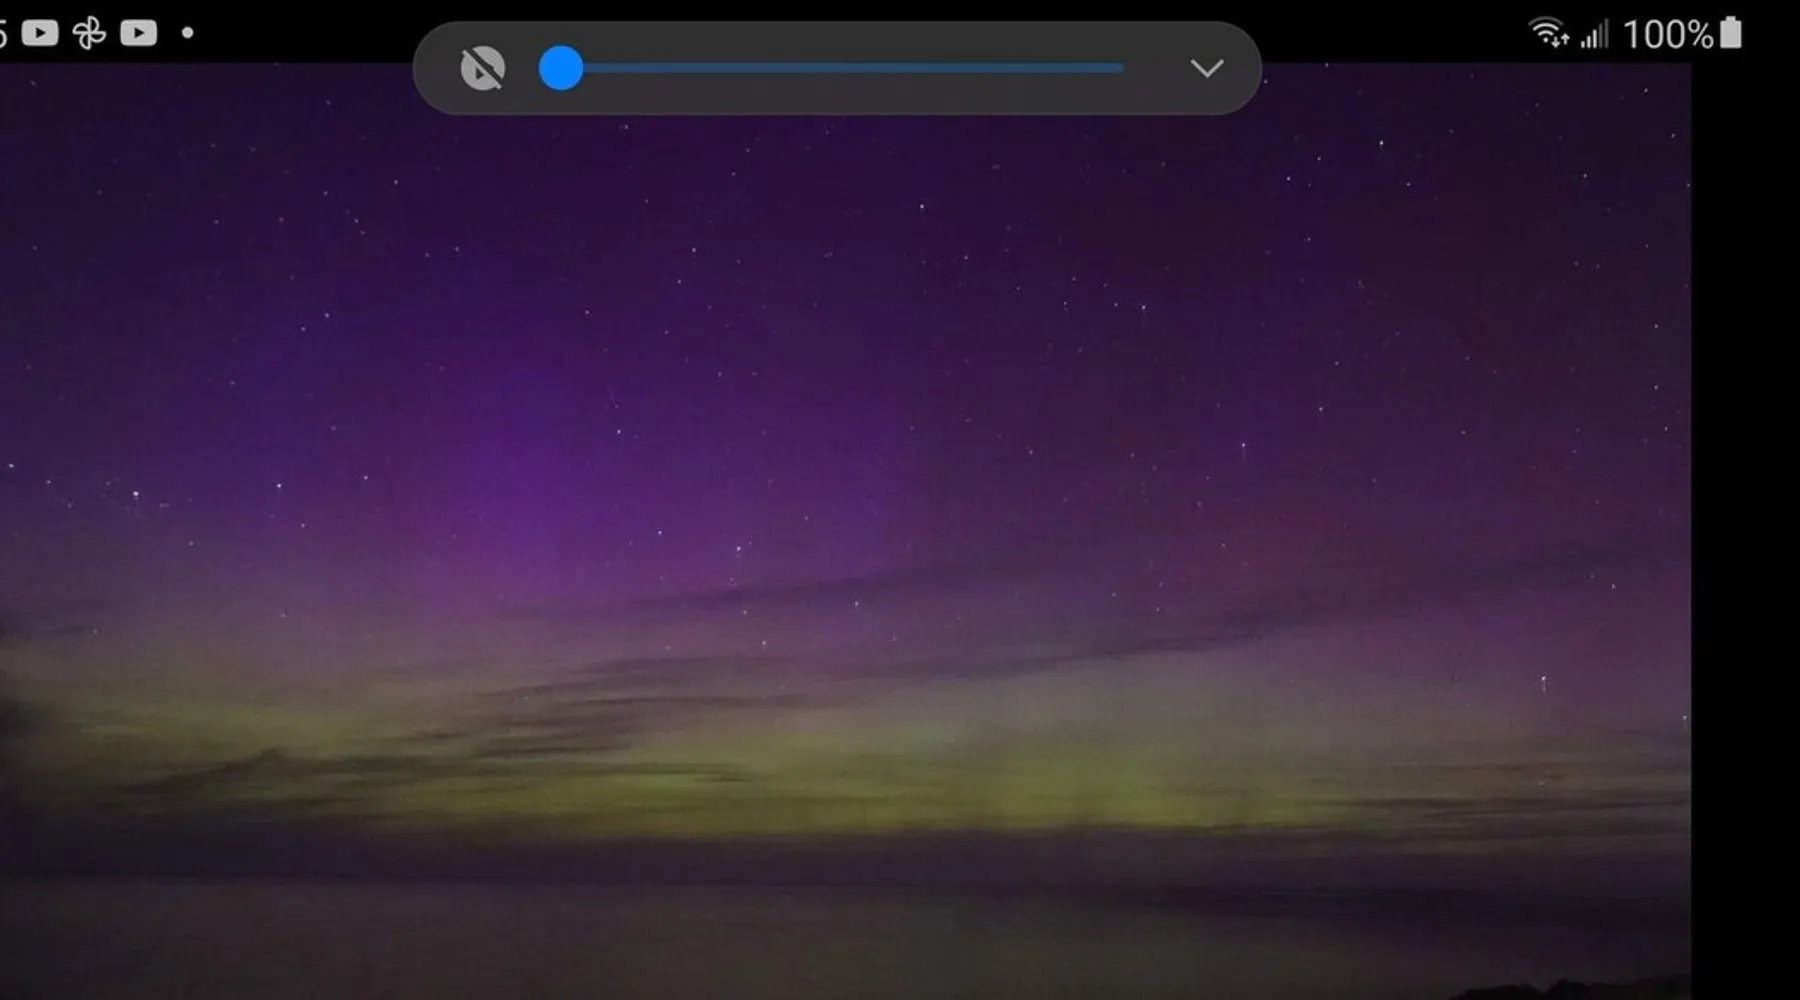Tap the partially visible clock digit
The width and height of the screenshot is (1800, 1000).
coord(3,33)
